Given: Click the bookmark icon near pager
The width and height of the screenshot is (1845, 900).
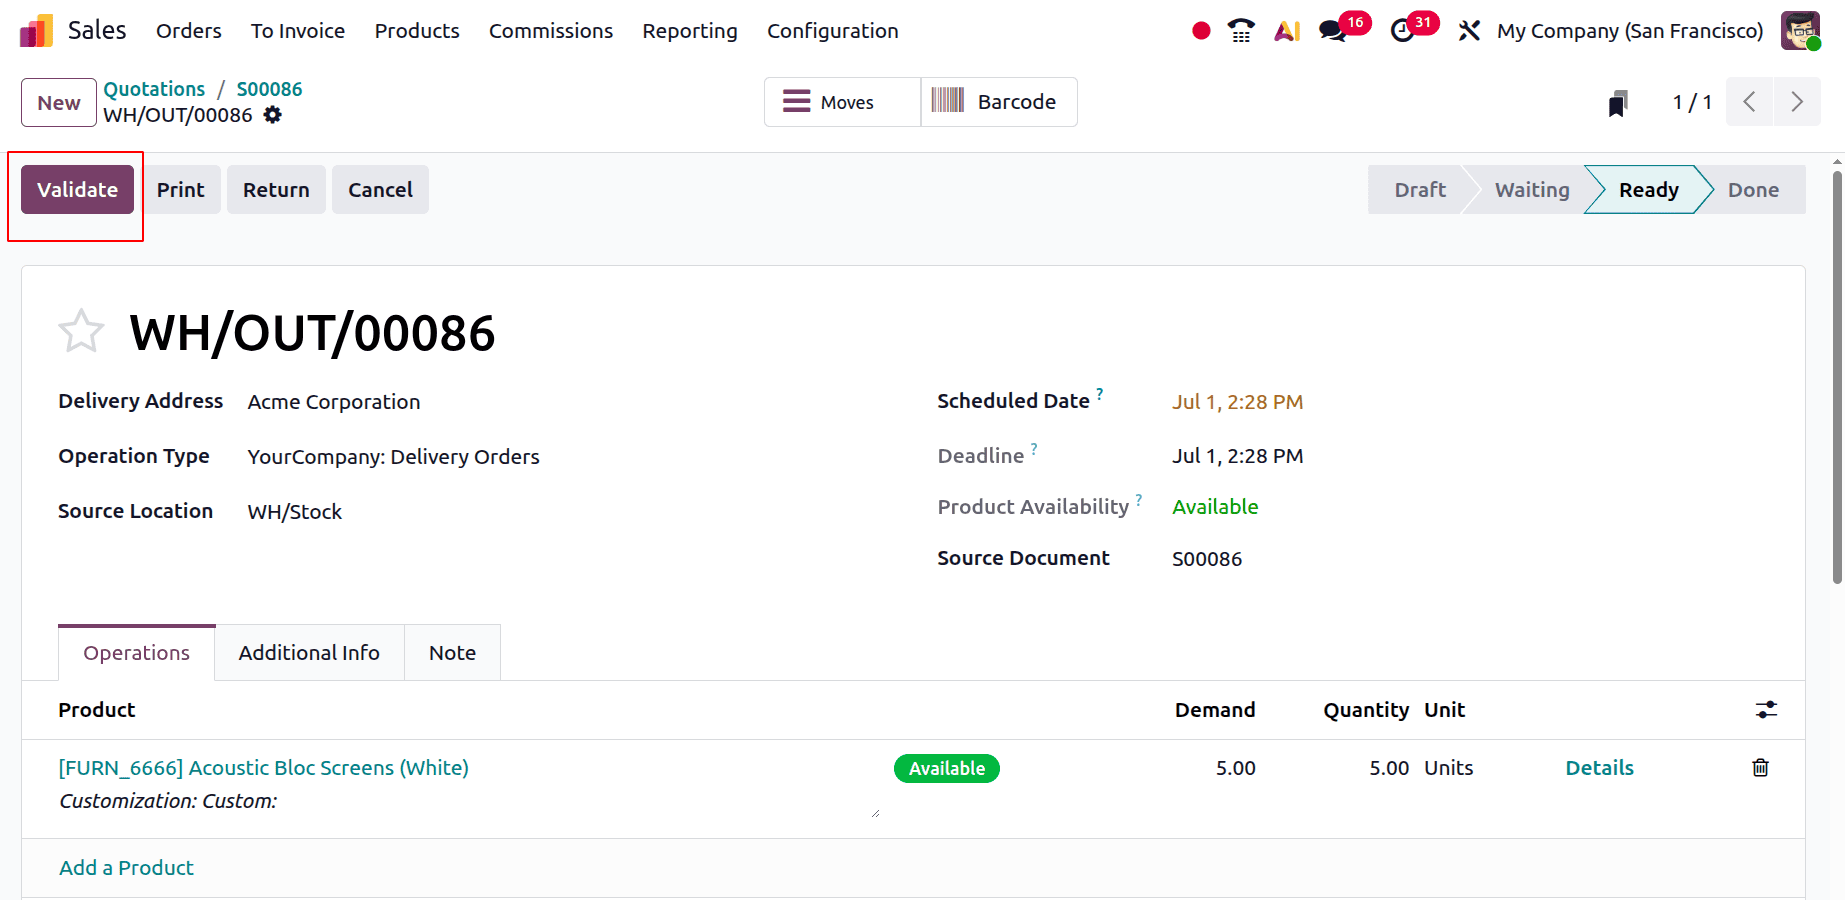Looking at the screenshot, I should pyautogui.click(x=1618, y=103).
